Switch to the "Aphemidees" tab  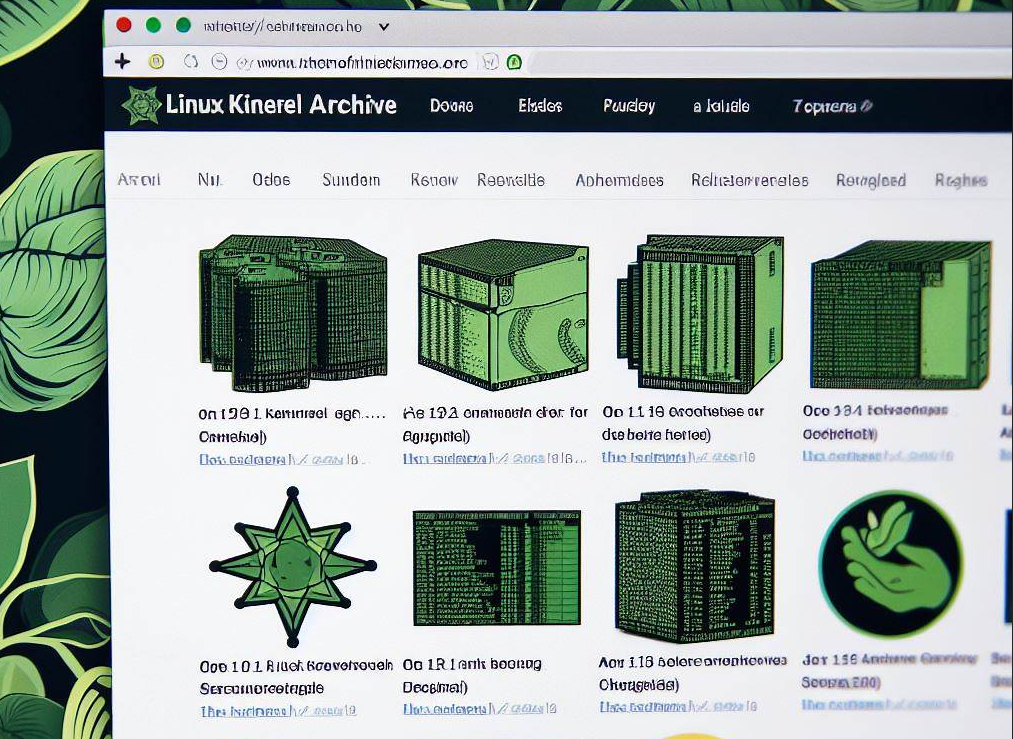click(619, 180)
